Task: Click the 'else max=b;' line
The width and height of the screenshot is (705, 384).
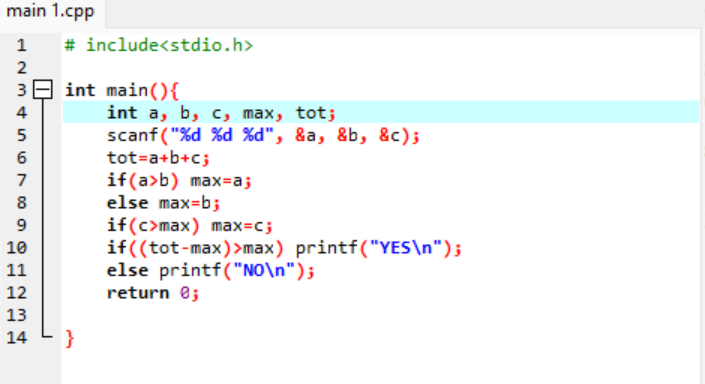Action: pyautogui.click(x=163, y=203)
